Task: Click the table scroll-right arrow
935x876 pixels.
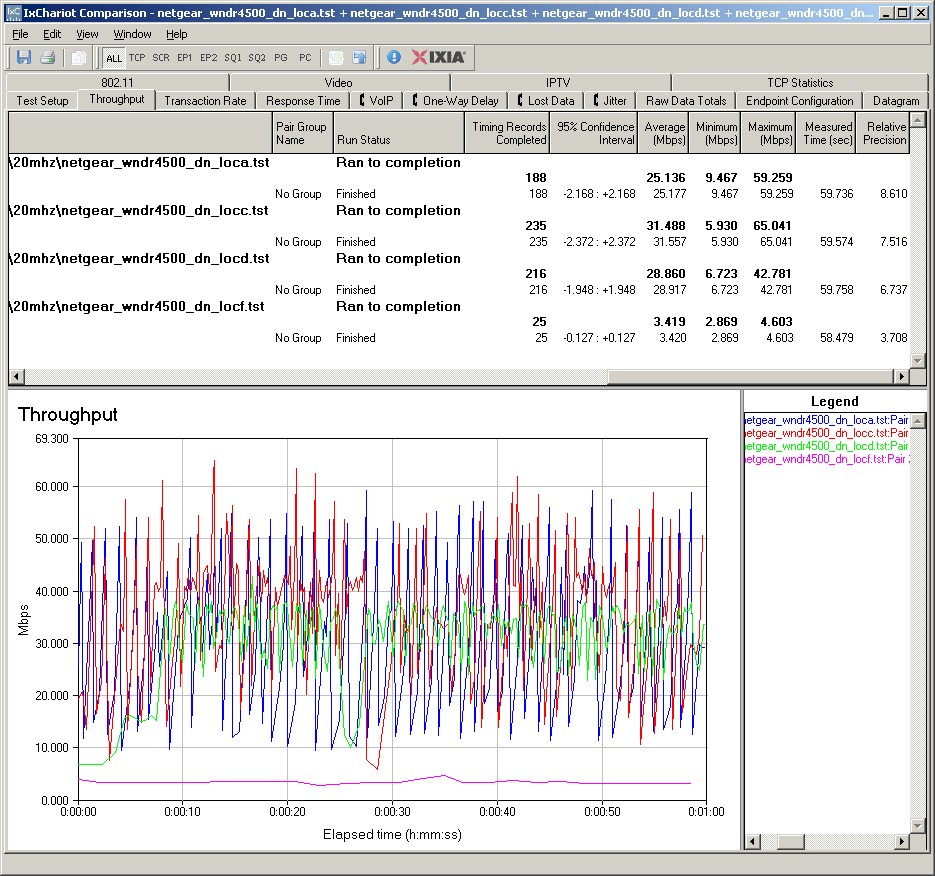Action: [x=901, y=376]
